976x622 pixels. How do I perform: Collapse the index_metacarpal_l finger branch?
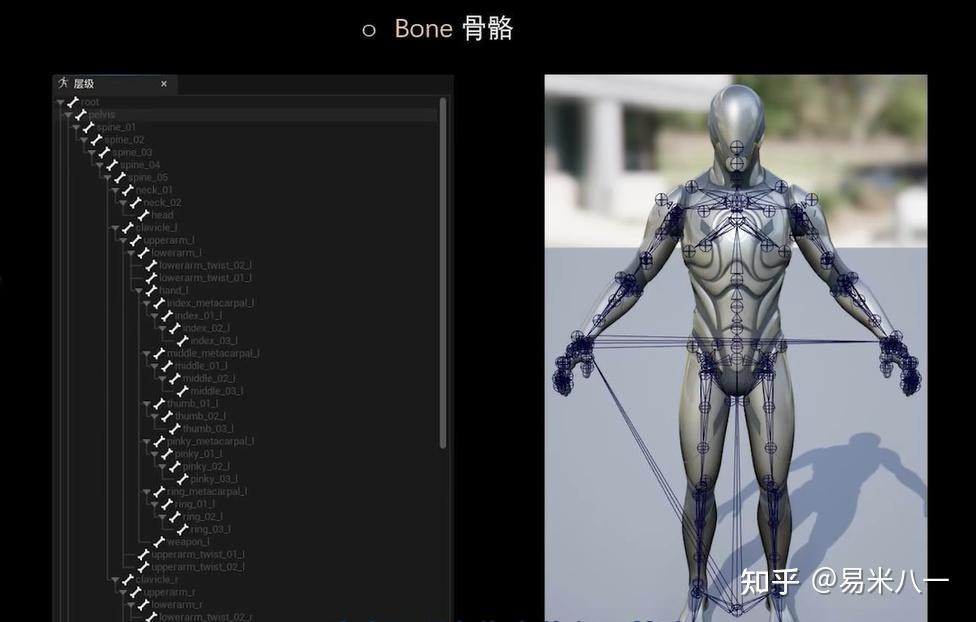[x=148, y=302]
